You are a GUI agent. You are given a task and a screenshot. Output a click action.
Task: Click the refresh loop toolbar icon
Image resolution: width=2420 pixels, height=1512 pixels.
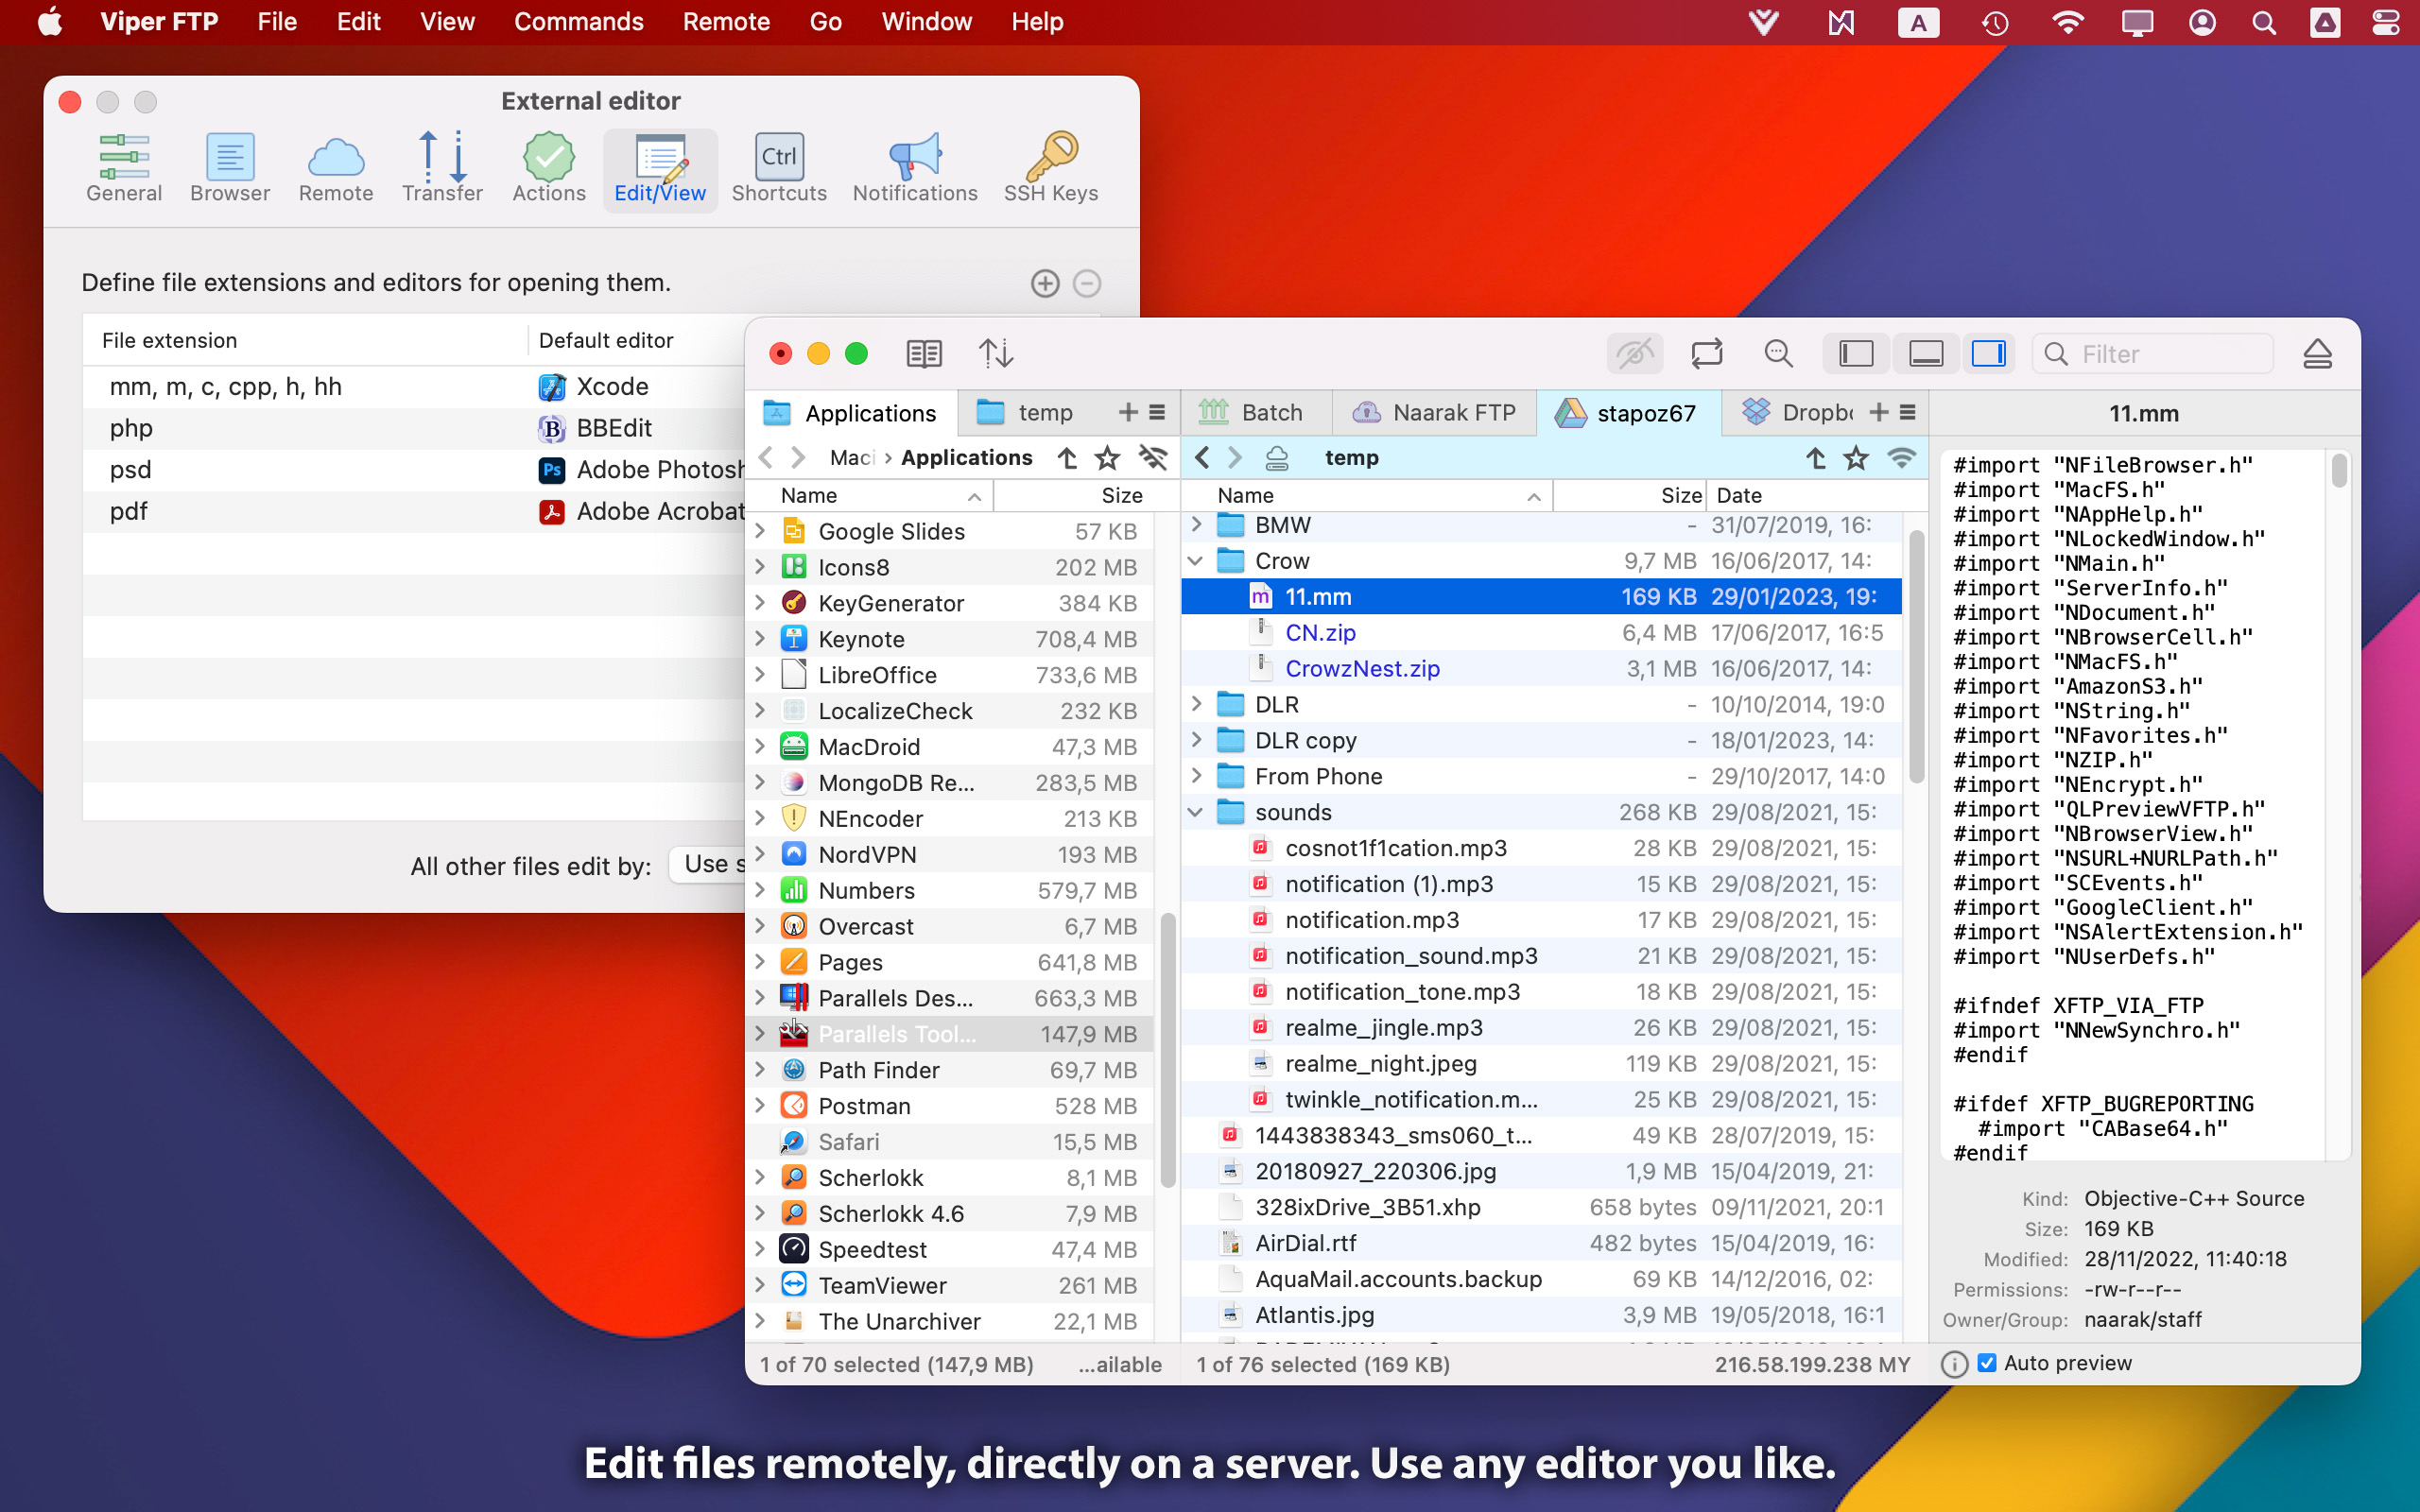coord(1706,353)
